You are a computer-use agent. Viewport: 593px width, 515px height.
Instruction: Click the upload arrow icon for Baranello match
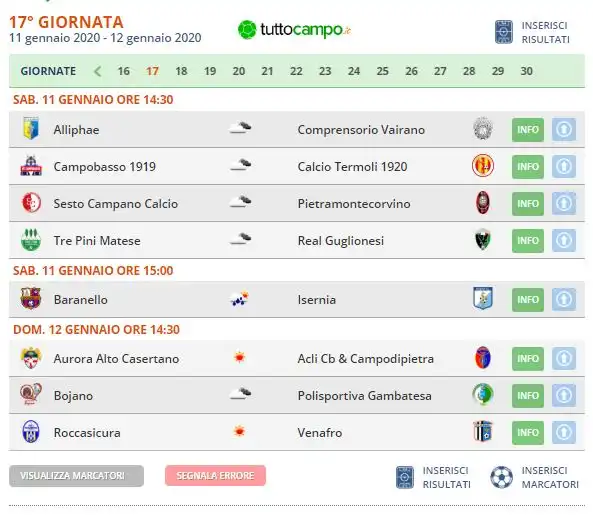click(x=564, y=299)
